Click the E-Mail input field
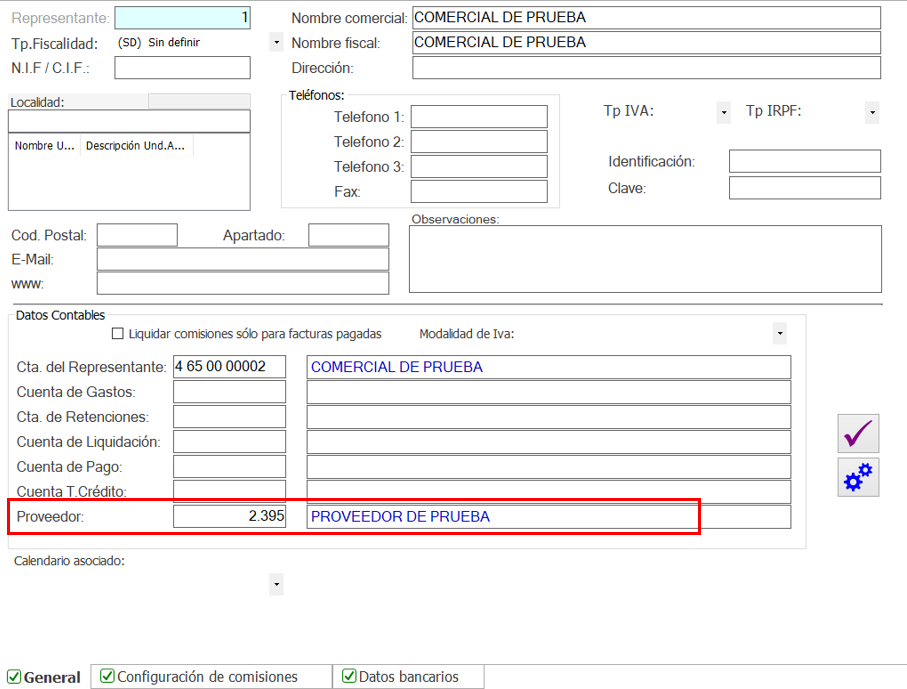Viewport: 907px width, 689px height. 242,260
